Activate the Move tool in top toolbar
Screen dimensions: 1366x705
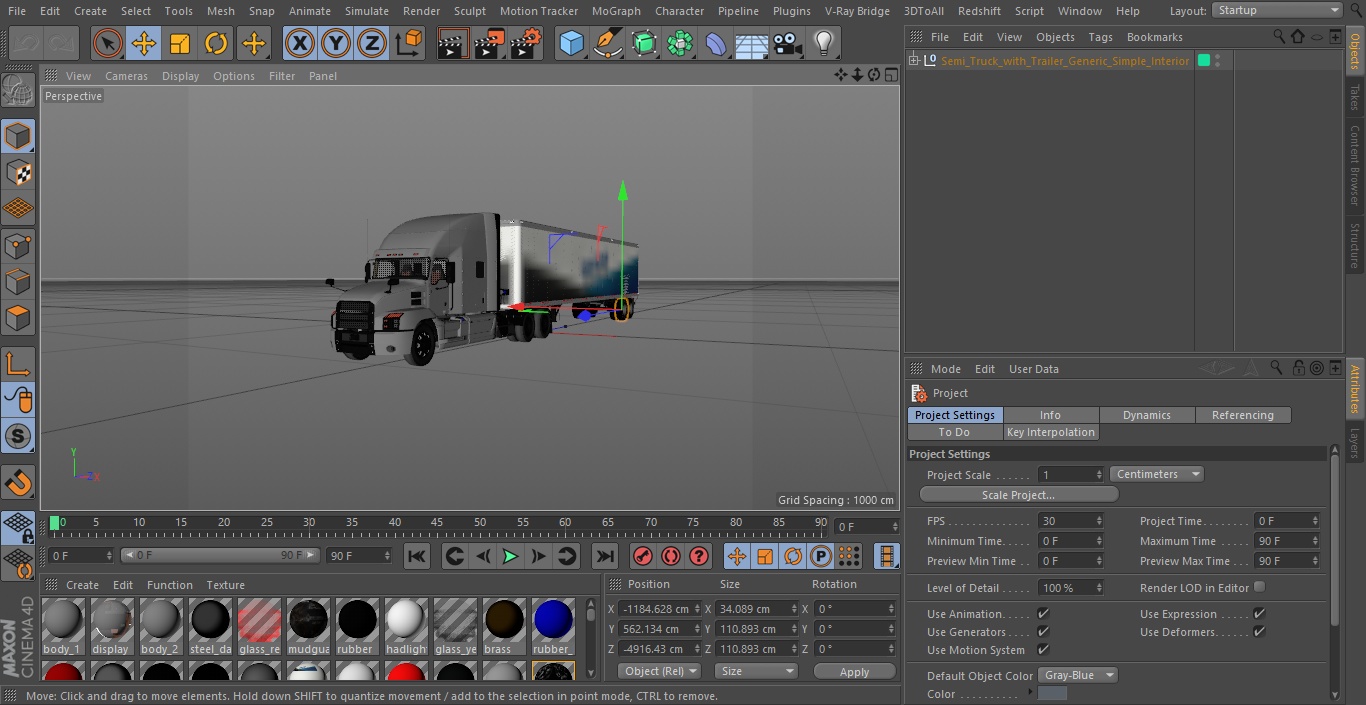(144, 43)
